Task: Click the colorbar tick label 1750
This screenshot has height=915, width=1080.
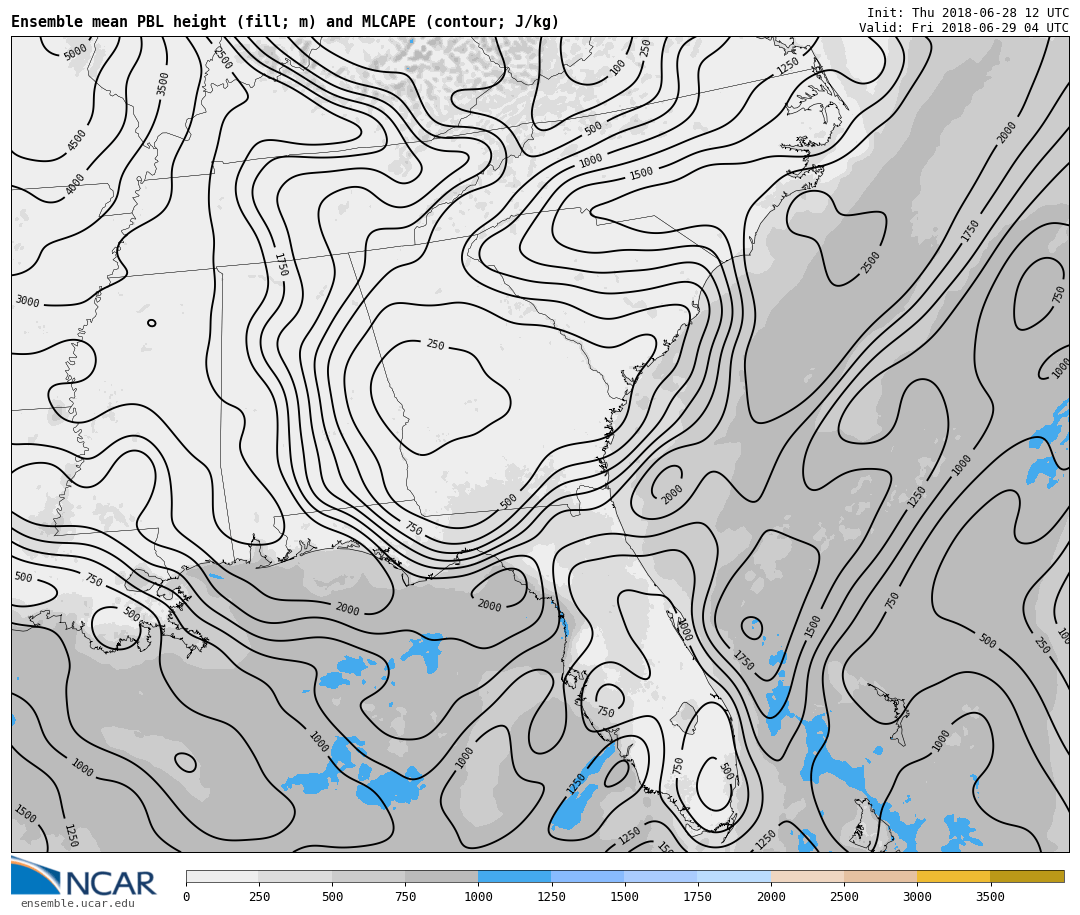Action: 698,896
